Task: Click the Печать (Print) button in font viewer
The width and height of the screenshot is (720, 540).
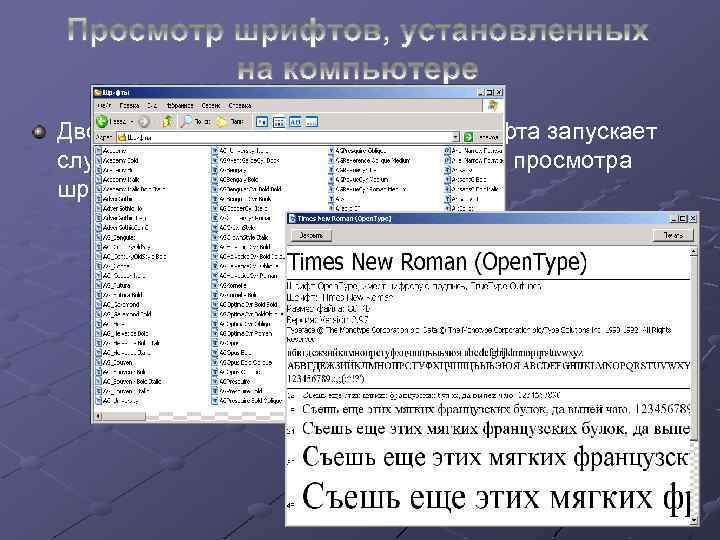Action: pos(673,235)
